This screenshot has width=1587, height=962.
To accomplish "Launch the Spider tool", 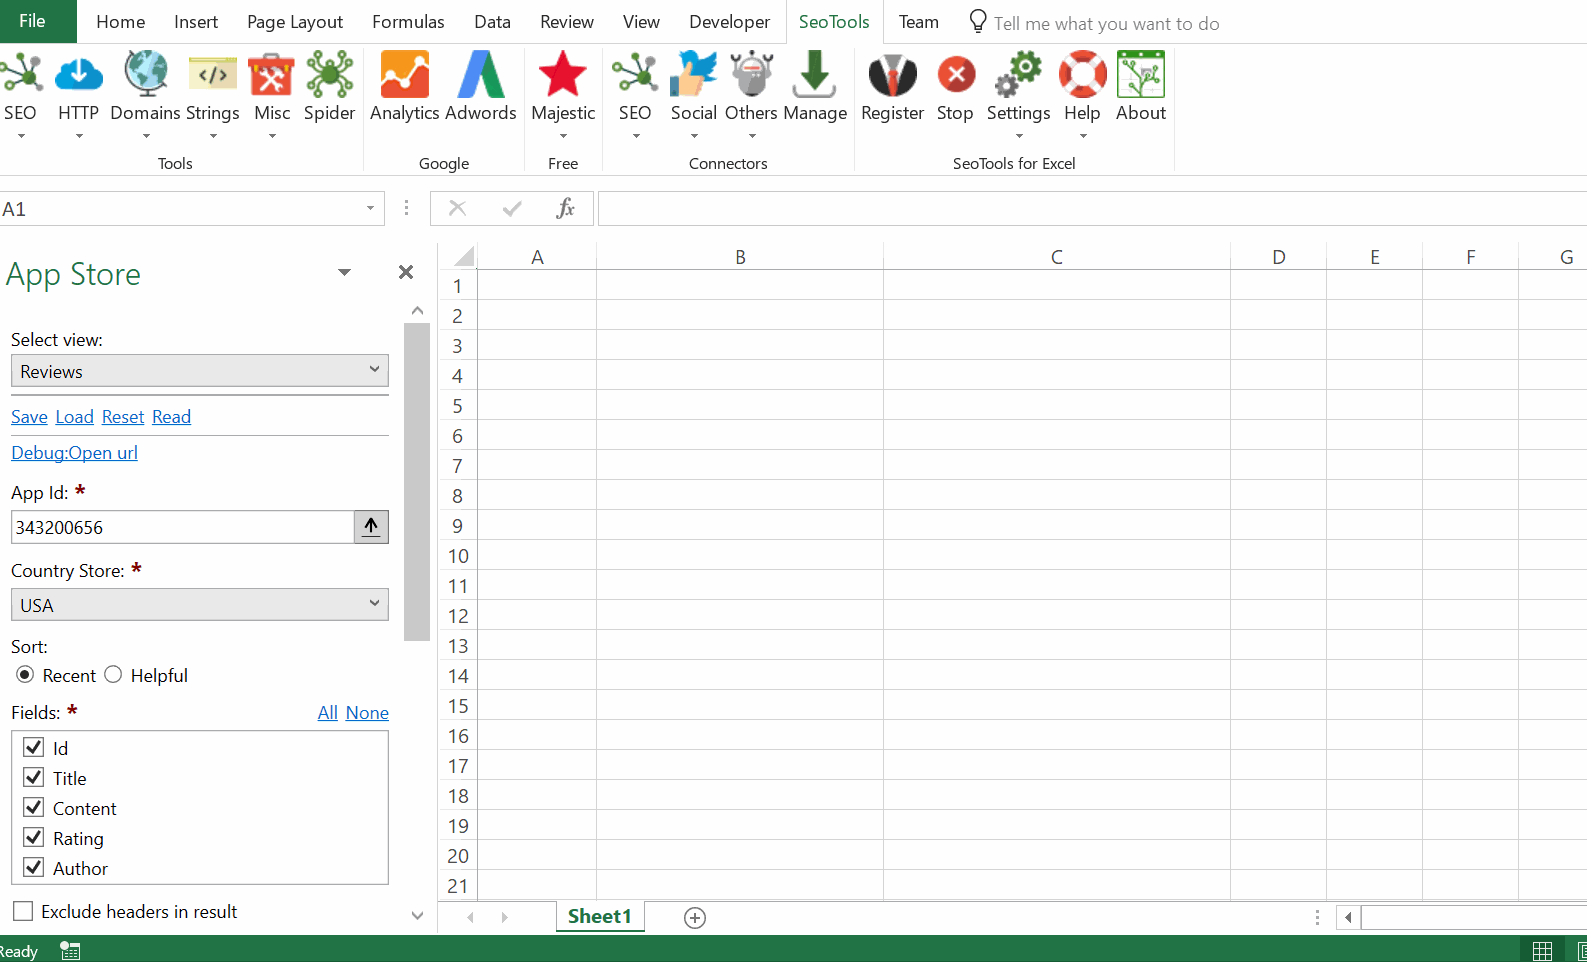I will 330,75.
